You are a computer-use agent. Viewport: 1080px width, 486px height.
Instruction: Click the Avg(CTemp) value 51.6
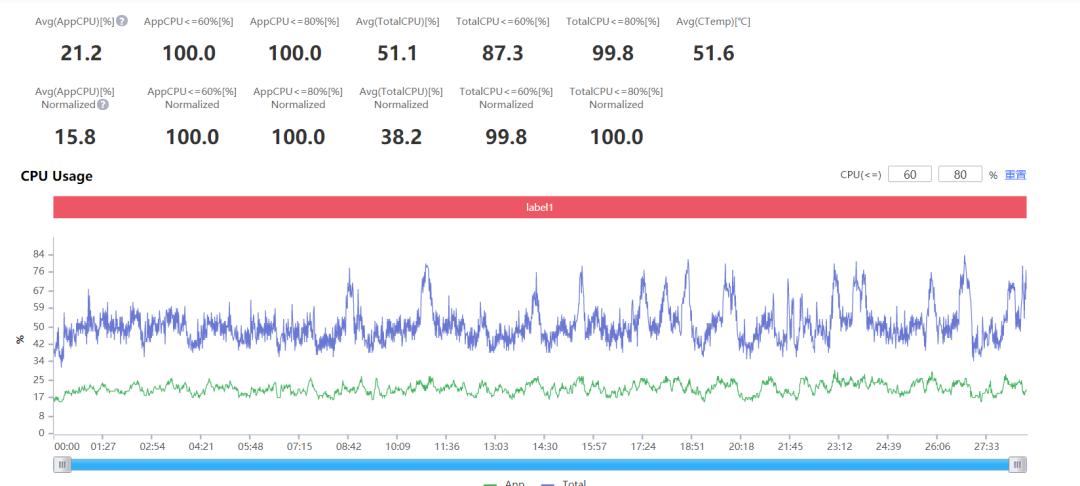713,53
